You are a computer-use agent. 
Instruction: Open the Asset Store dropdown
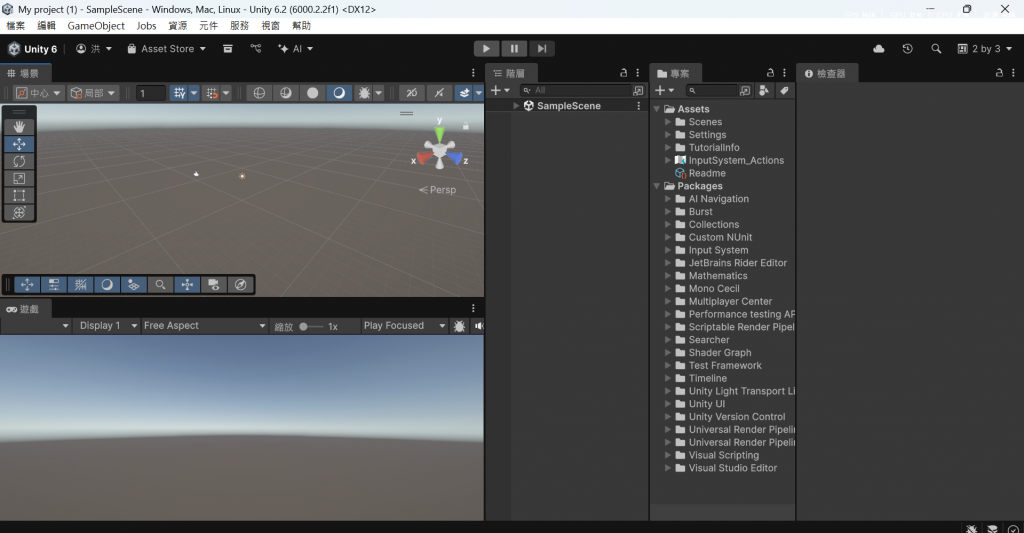pyautogui.click(x=167, y=49)
